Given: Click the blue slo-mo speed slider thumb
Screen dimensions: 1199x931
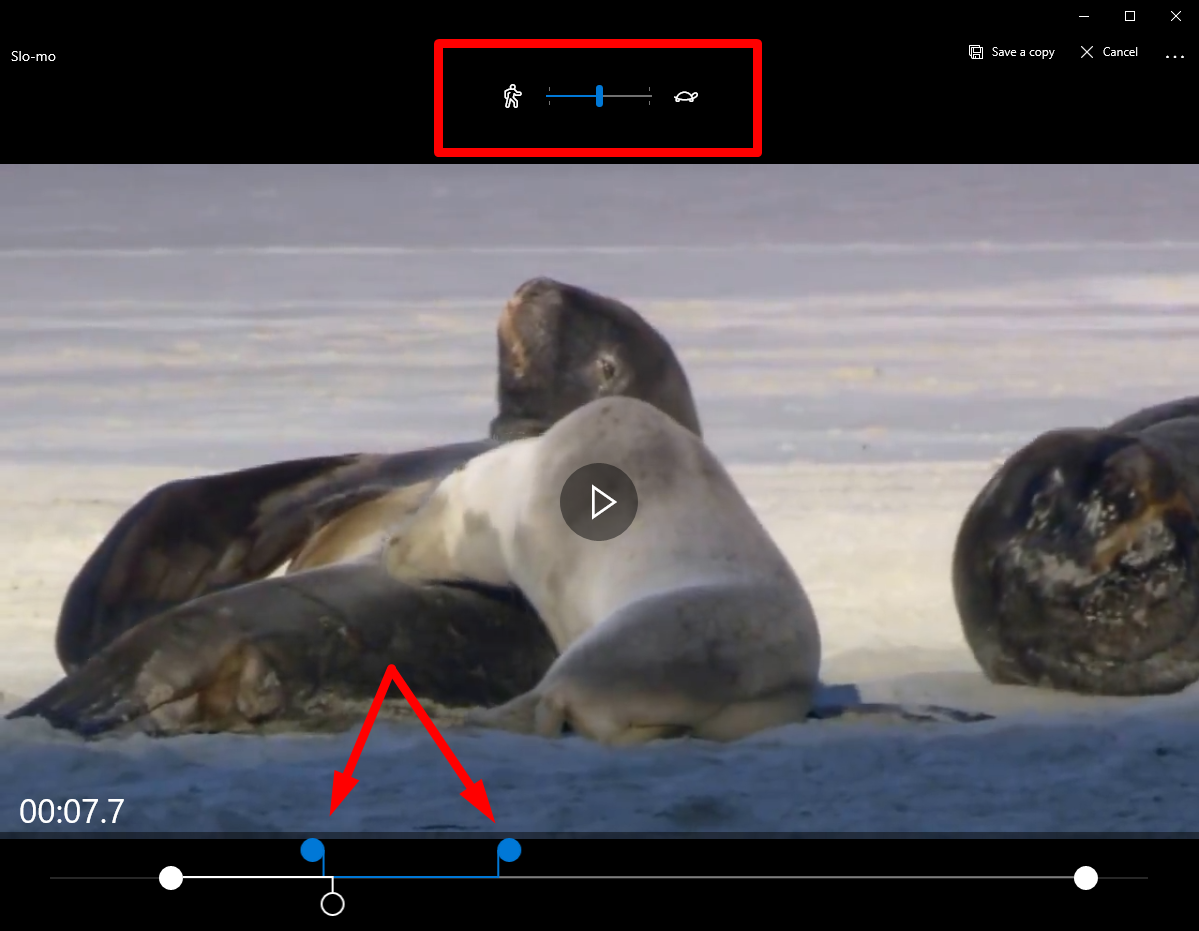Looking at the screenshot, I should [x=600, y=96].
